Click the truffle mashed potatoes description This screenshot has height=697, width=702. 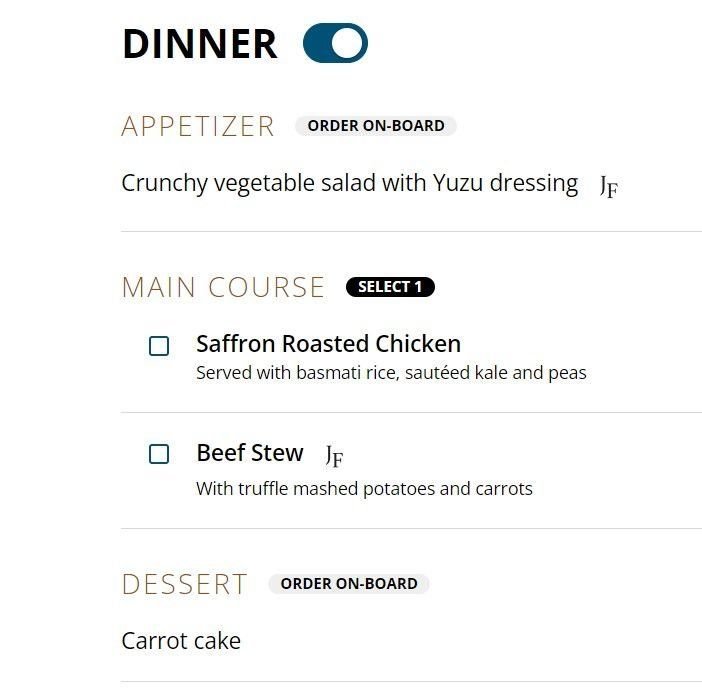[x=364, y=489]
